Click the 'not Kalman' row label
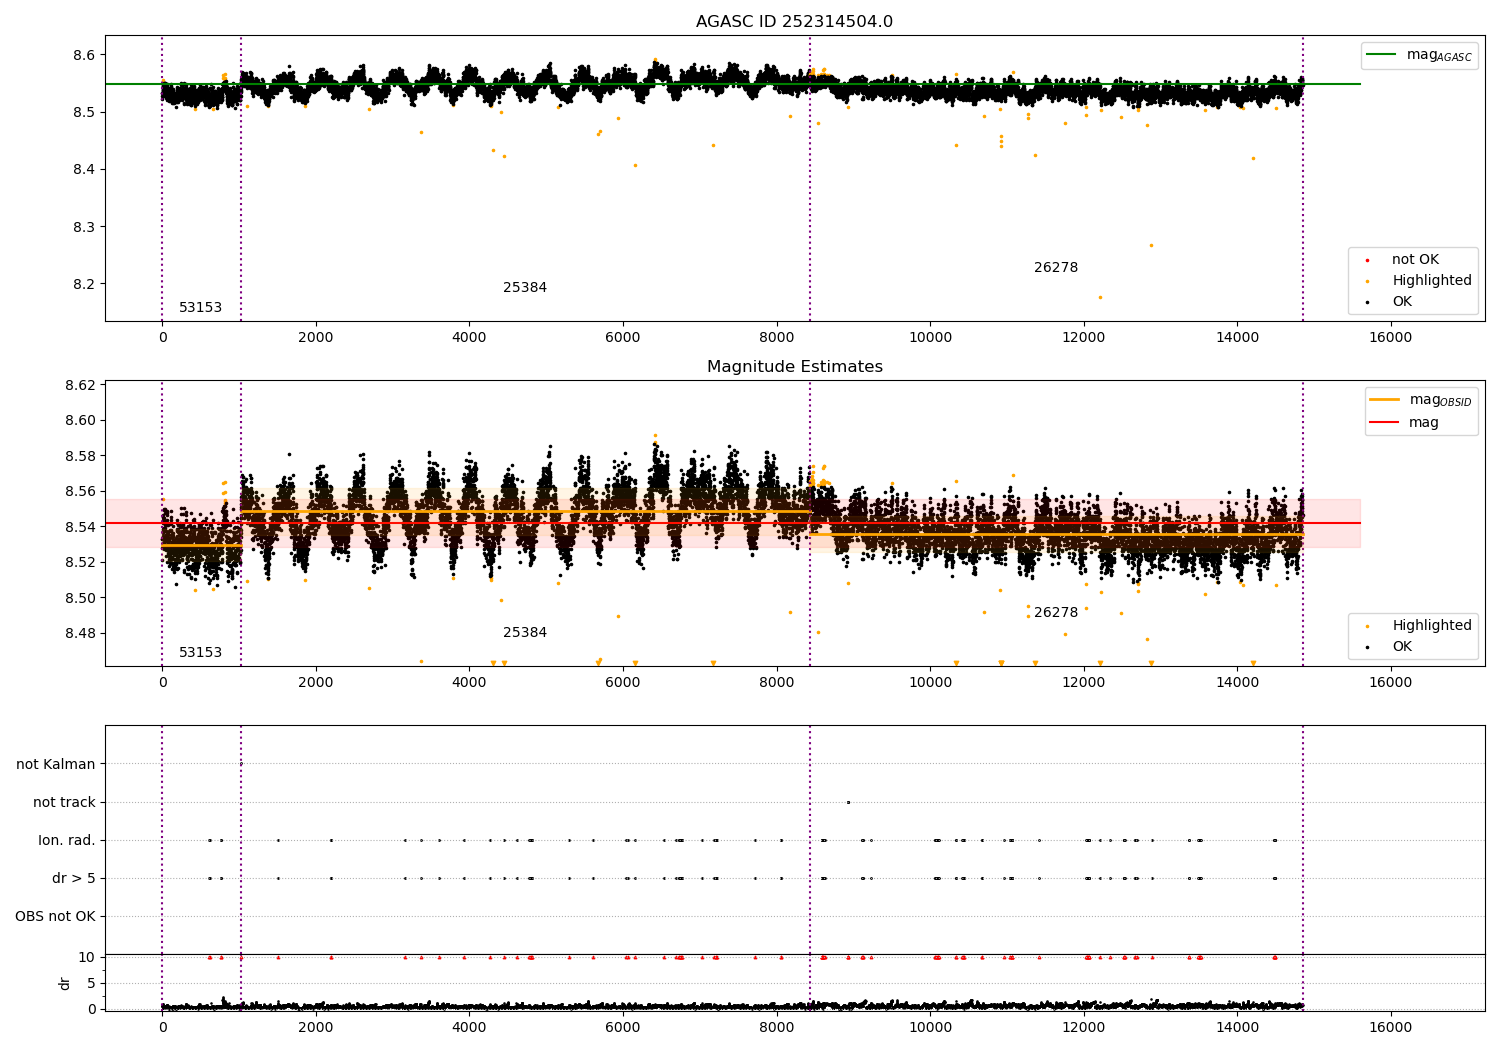The image size is (1500, 1050). coord(56,765)
